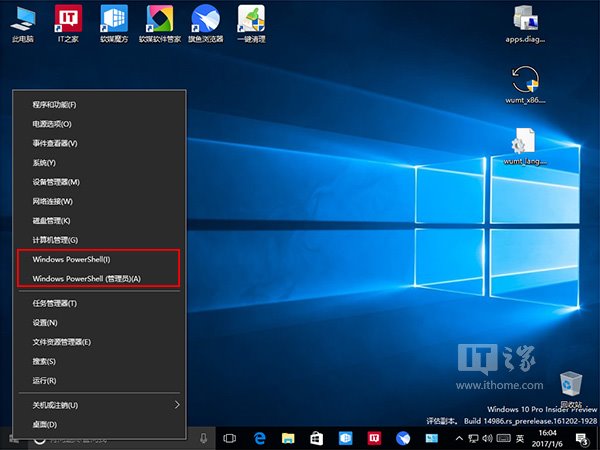
Task: Open the touch keyboard tray icon
Action: 504,438
